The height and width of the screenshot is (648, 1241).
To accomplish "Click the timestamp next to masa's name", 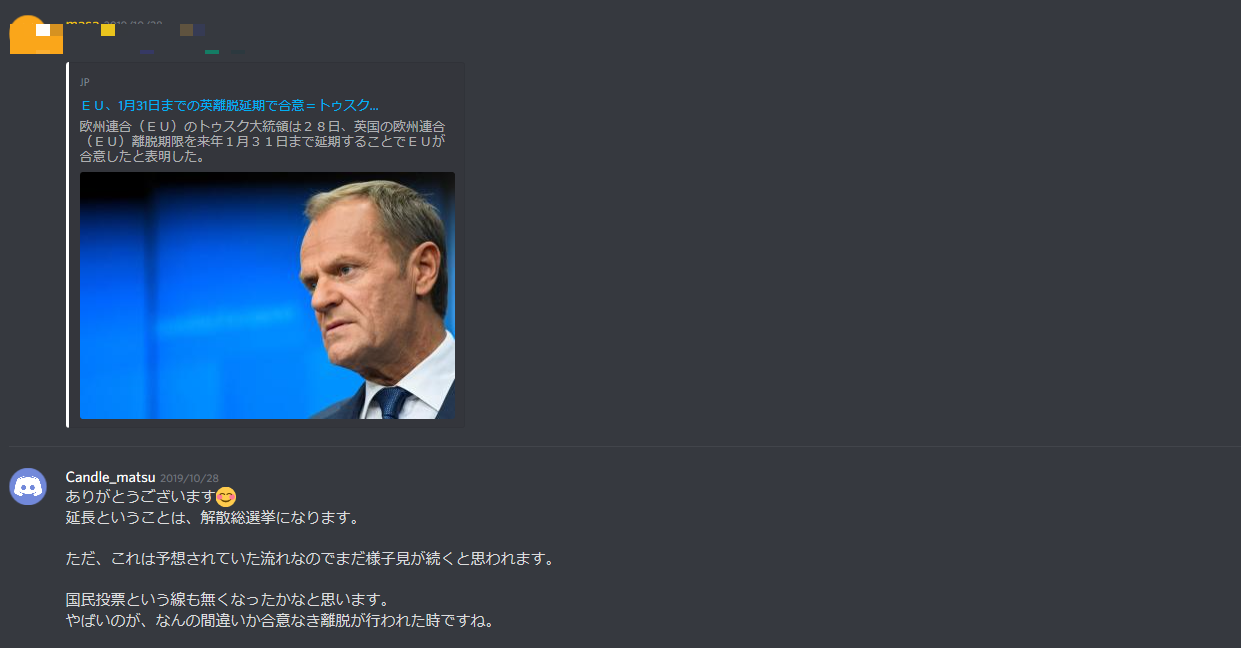I will pyautogui.click(x=133, y=22).
